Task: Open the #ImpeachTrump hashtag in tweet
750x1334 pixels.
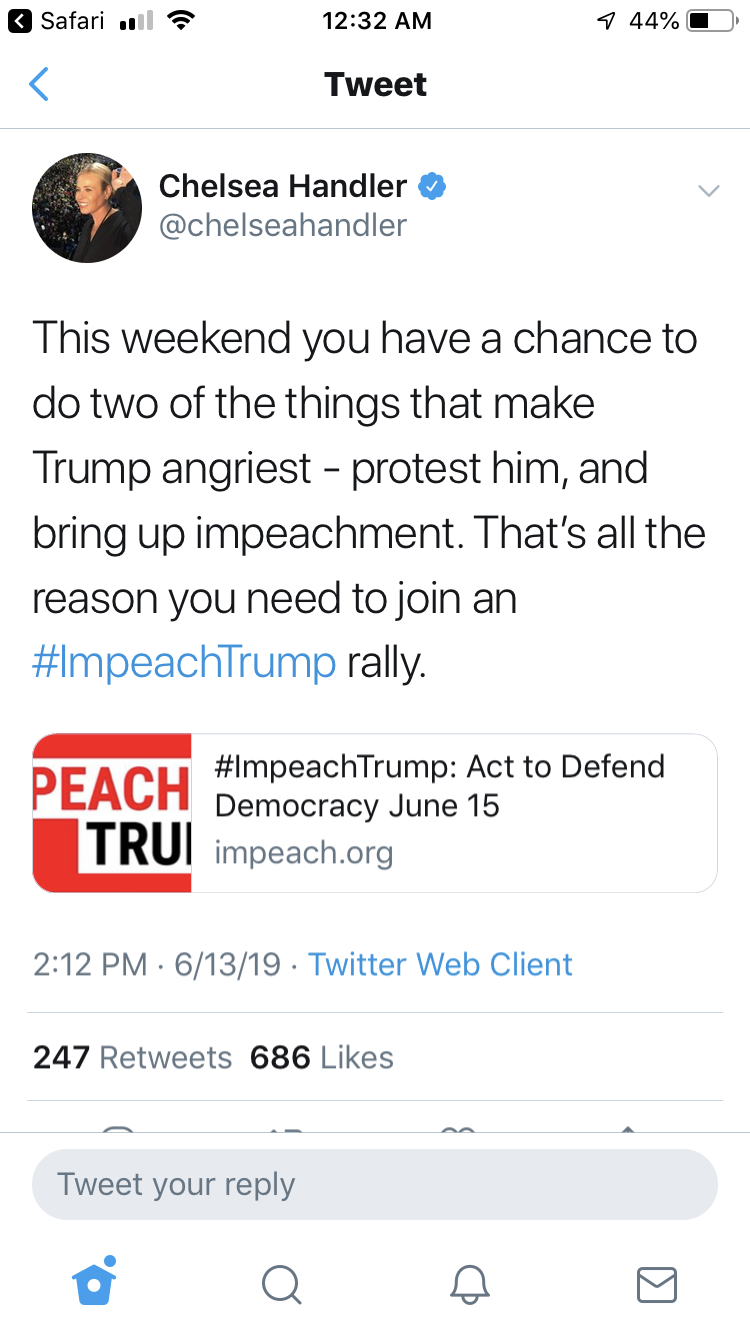Action: click(x=184, y=663)
